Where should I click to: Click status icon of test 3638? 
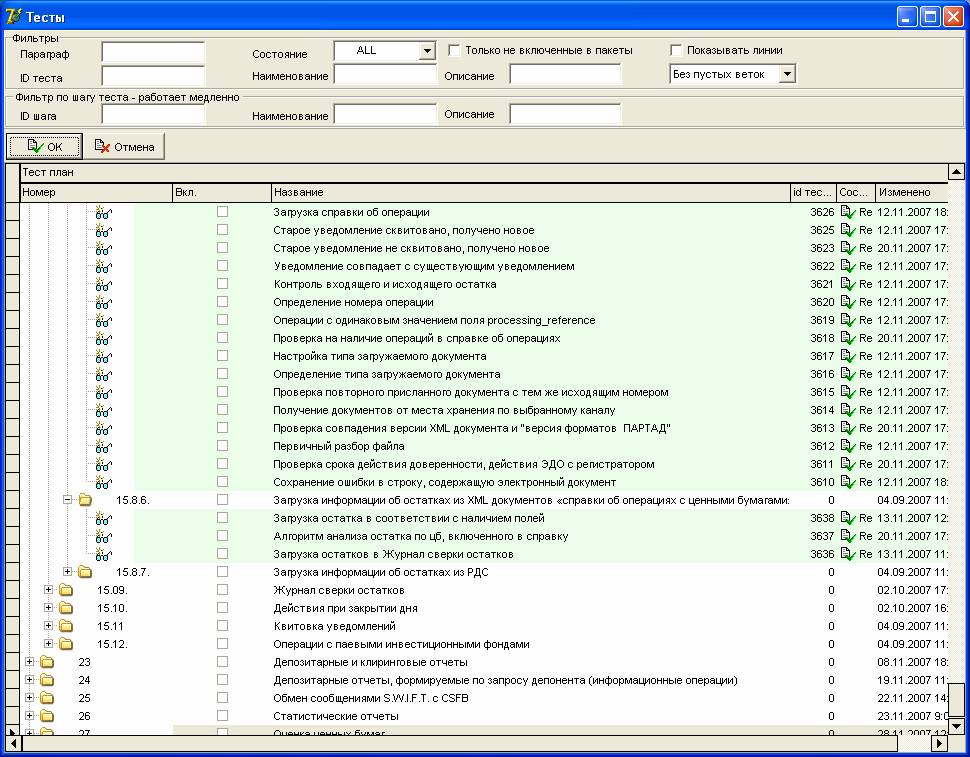pos(848,518)
